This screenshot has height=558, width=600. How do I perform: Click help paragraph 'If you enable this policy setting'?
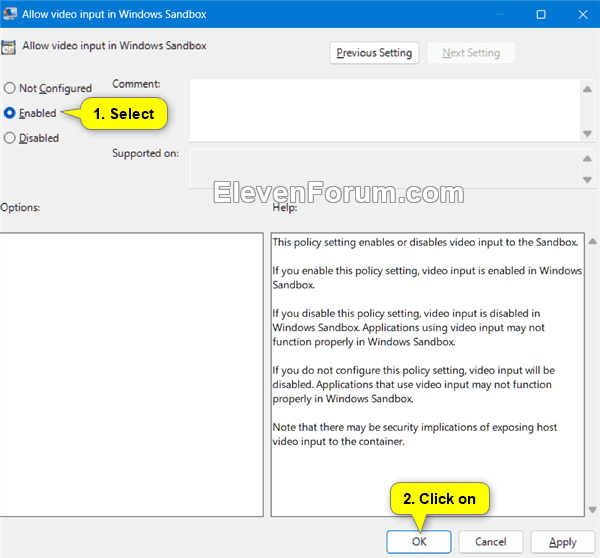tap(427, 277)
